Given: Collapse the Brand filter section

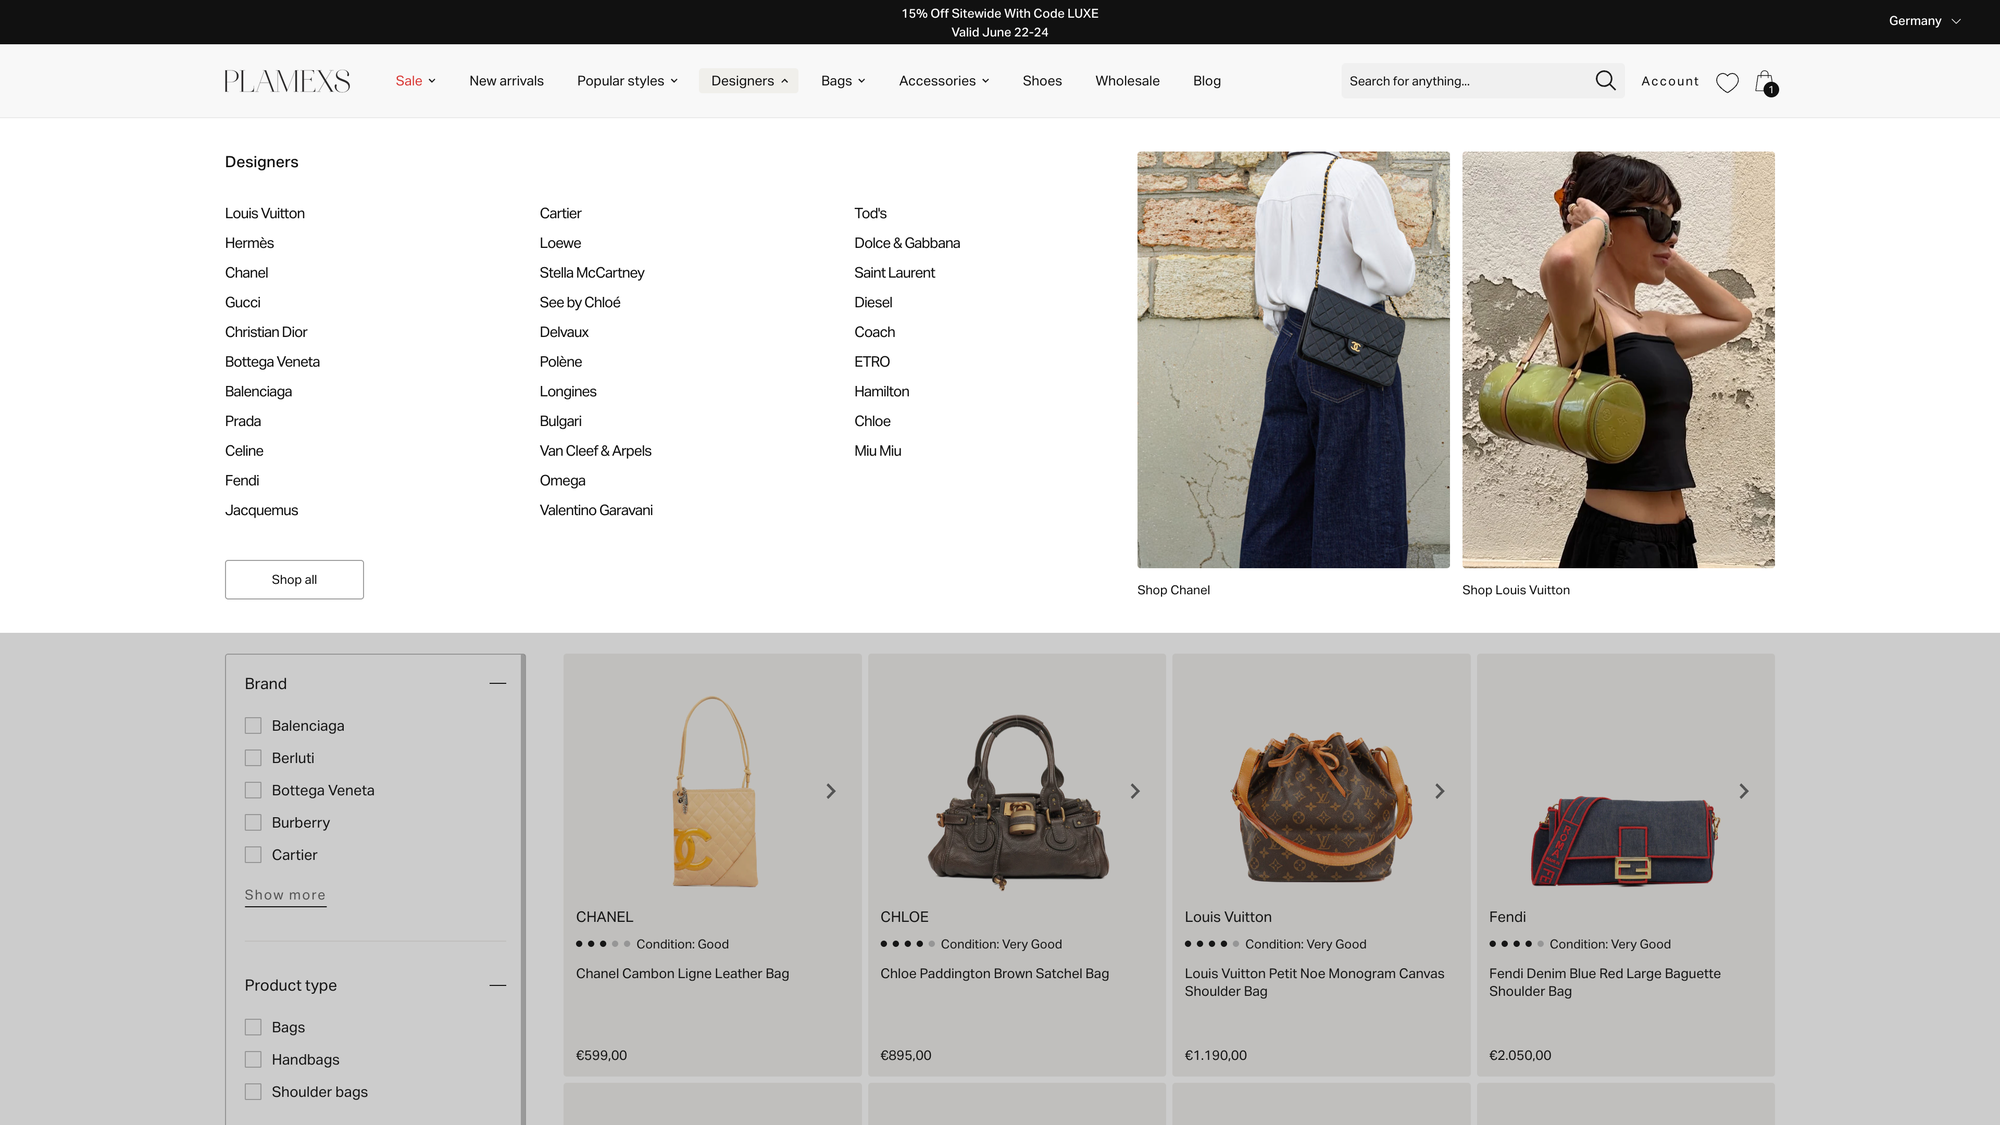Looking at the screenshot, I should pos(498,684).
